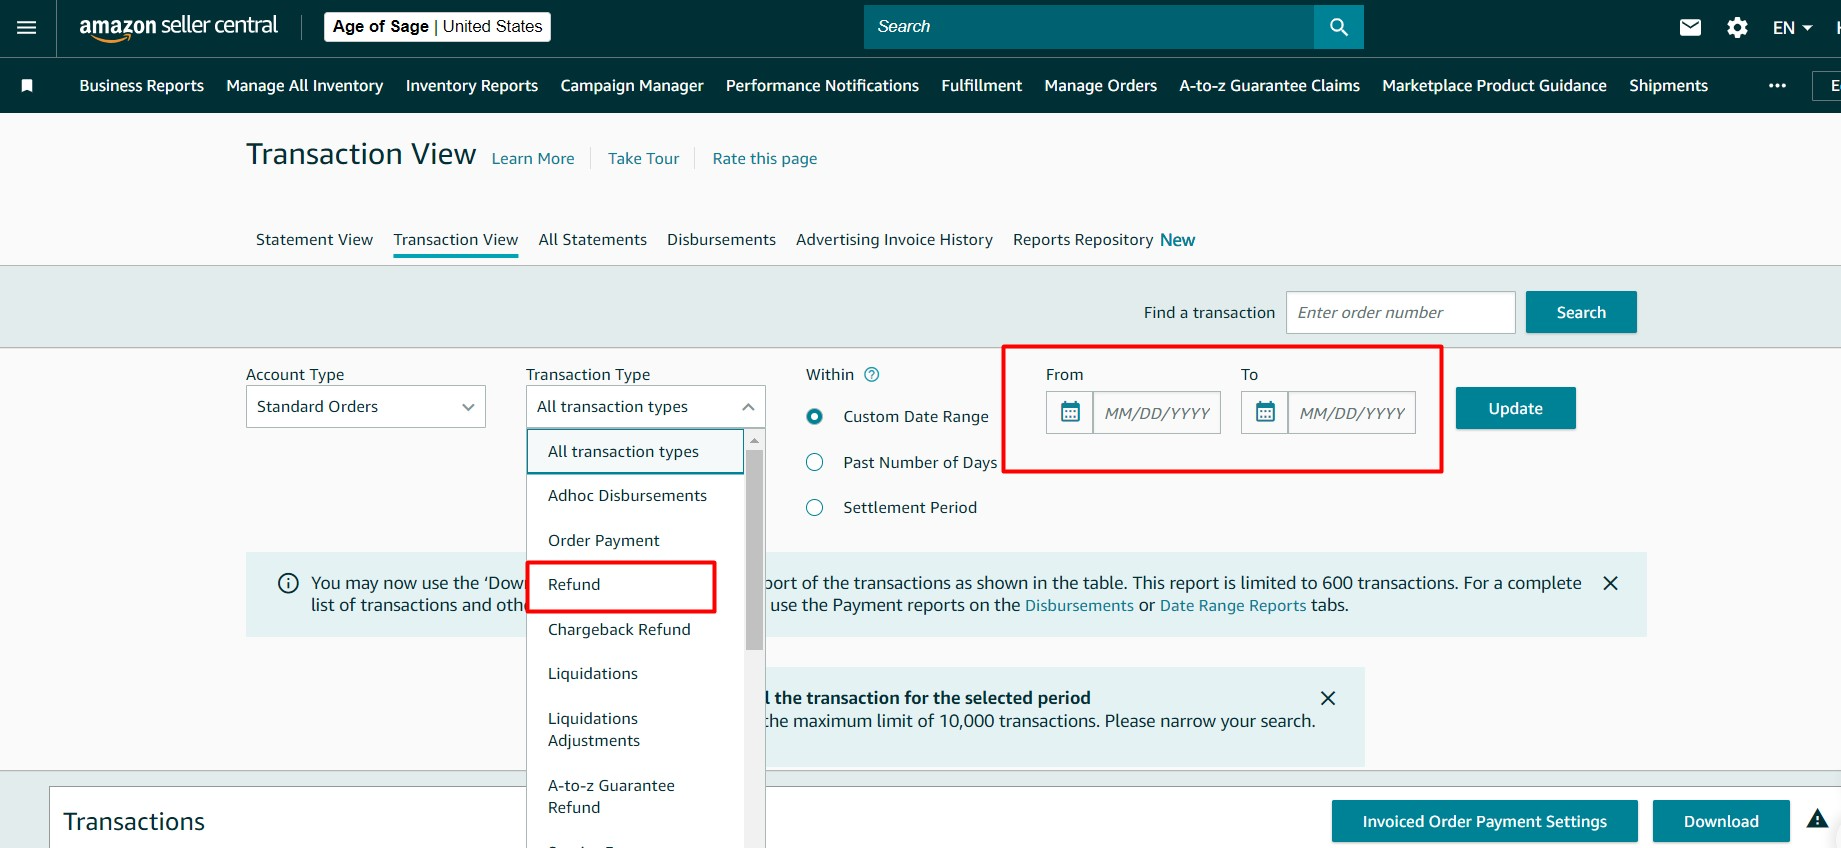This screenshot has width=1841, height=848.
Task: Open the From date calendar picker
Action: click(1070, 412)
